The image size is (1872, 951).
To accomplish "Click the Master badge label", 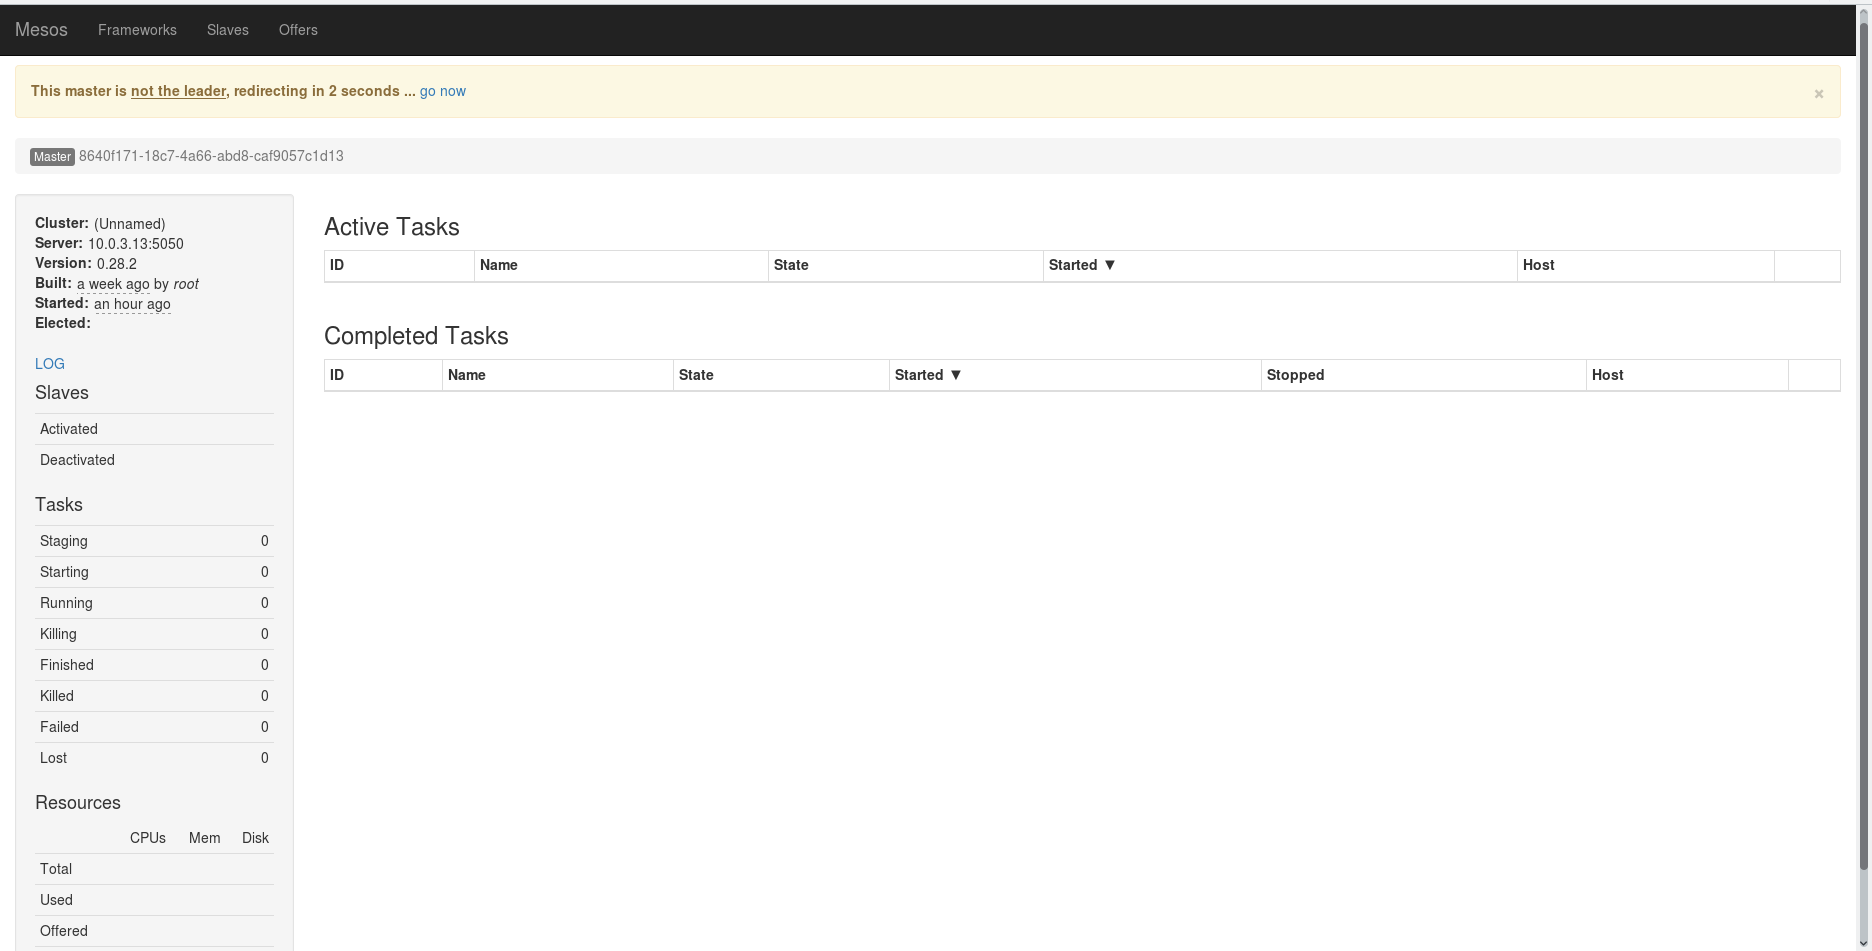I will click(52, 157).
